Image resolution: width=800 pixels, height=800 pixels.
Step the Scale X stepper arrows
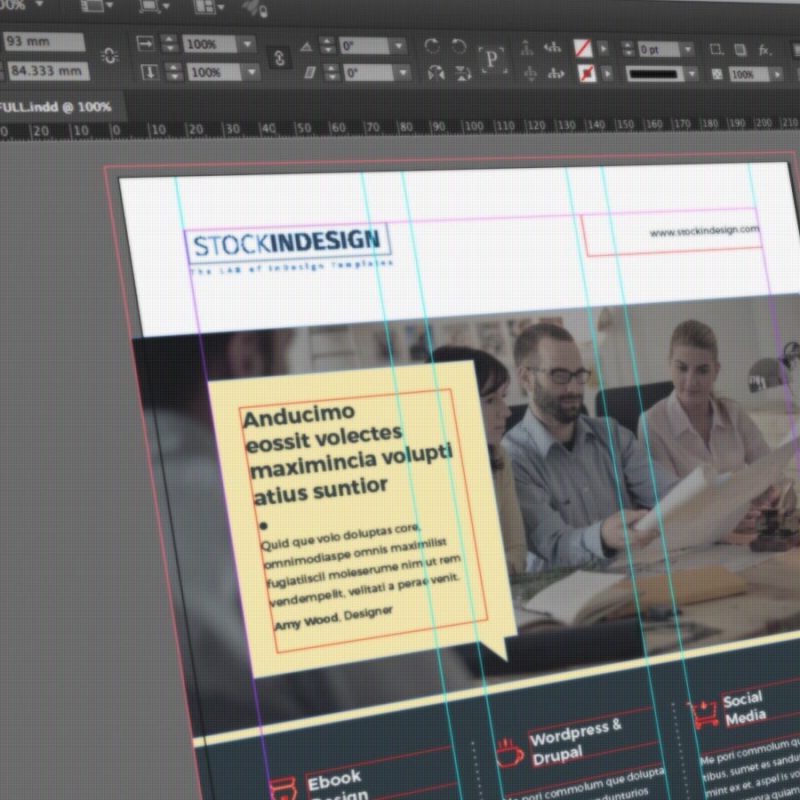169,44
